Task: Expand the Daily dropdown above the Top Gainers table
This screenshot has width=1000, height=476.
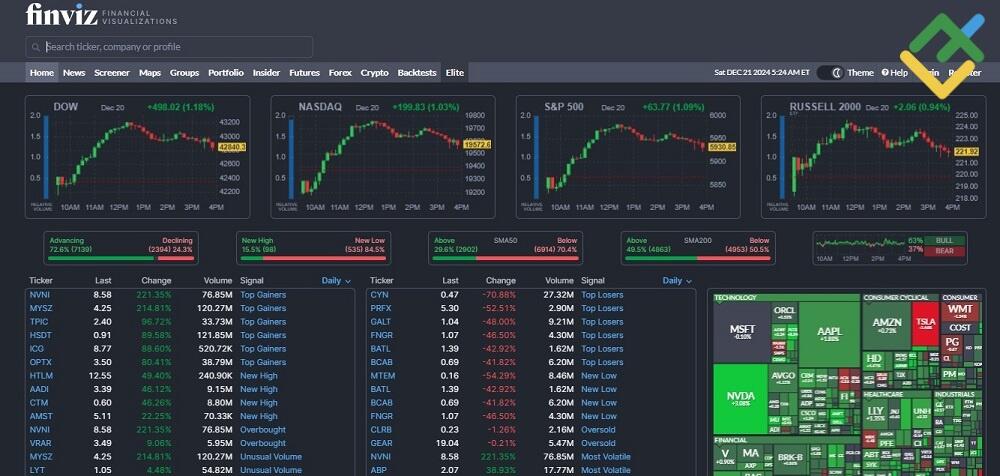Action: click(336, 281)
